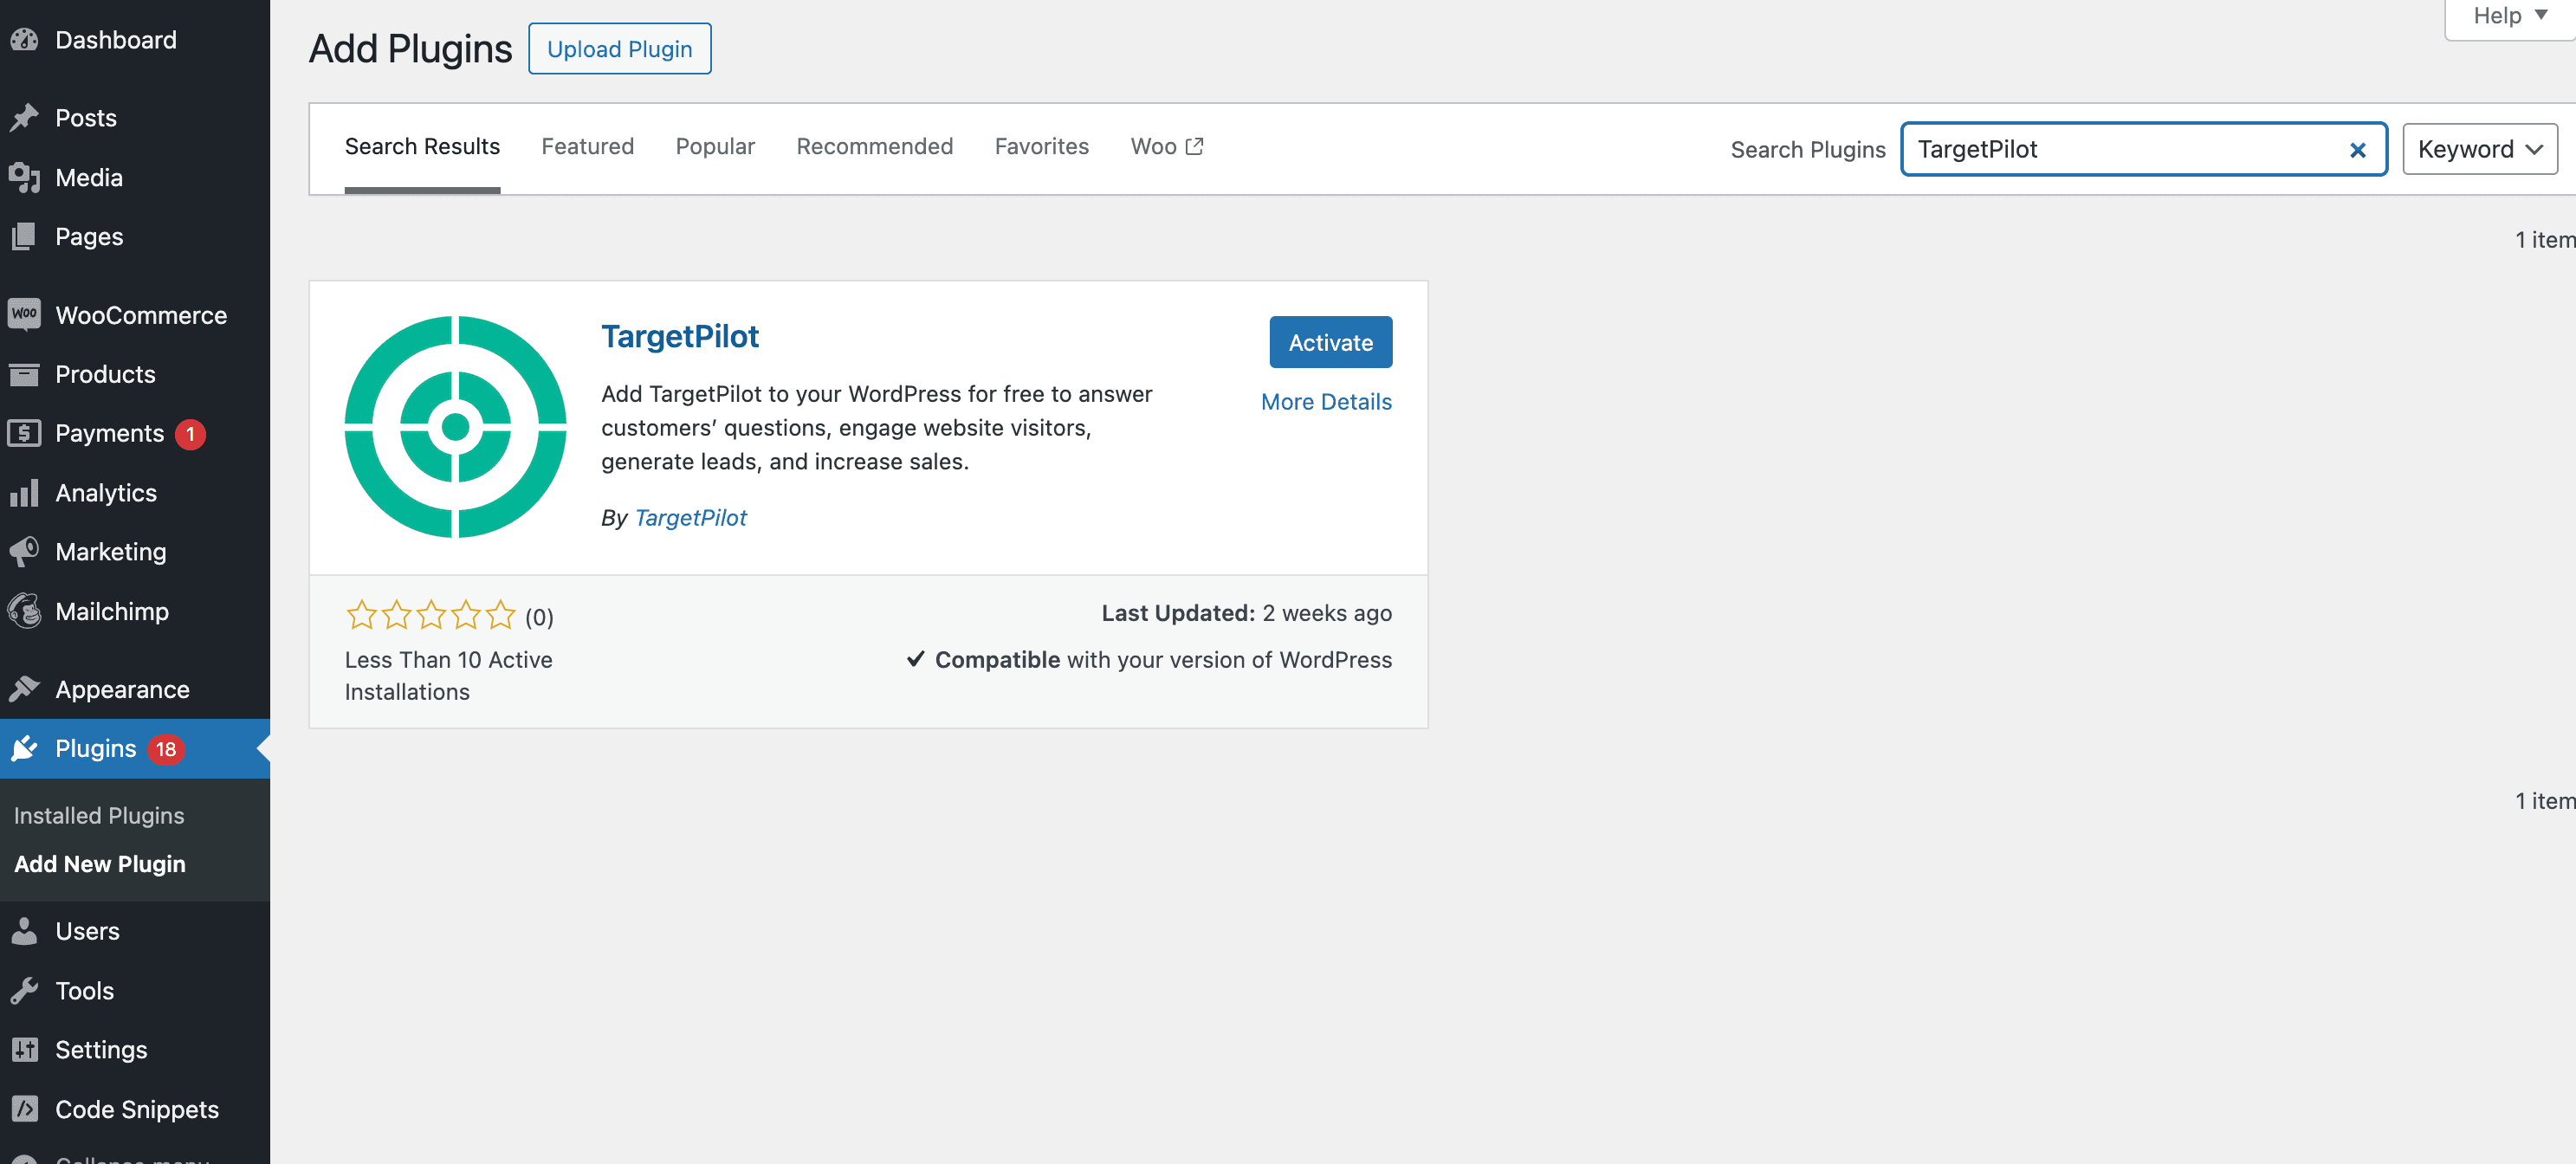Screen dimensions: 2576x1164
Task: Click the 'Last Updated: 2 weeks ago' text
Action: [1246, 613]
